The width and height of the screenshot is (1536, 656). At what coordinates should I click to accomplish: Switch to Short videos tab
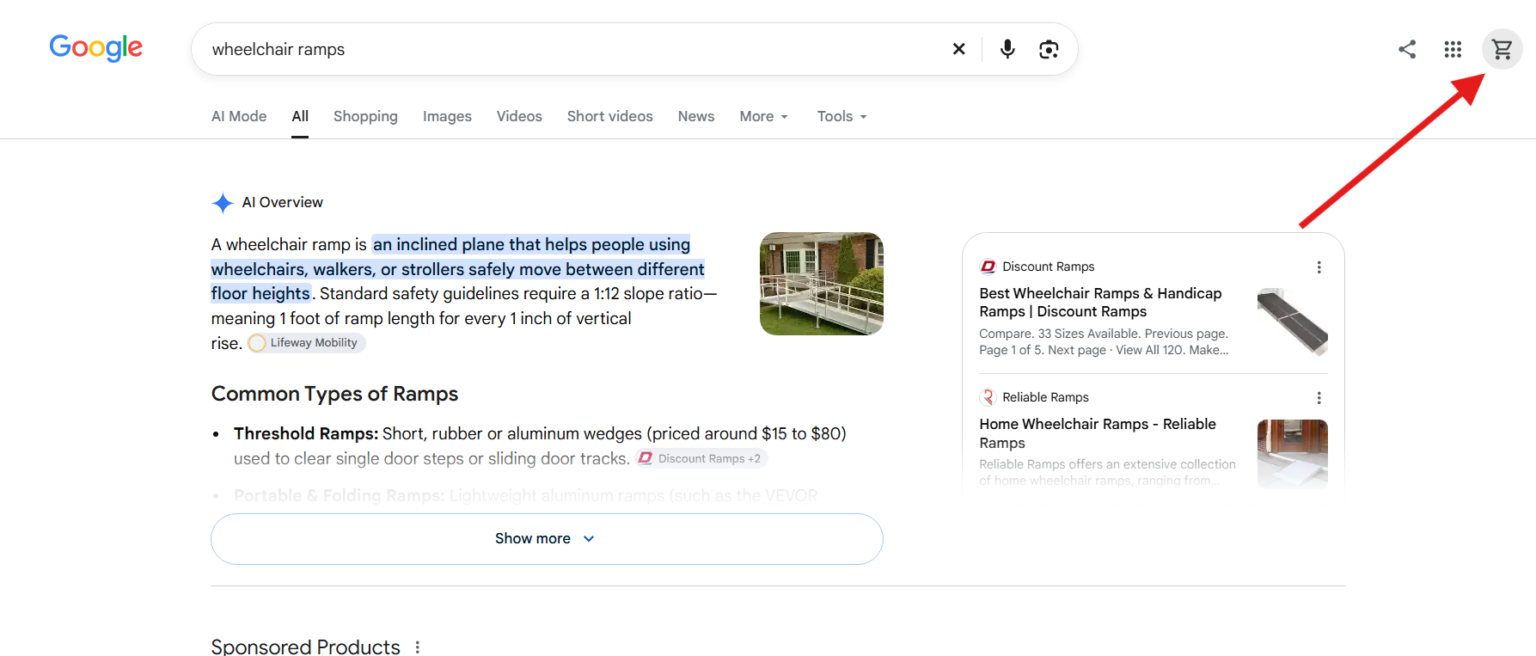pyautogui.click(x=610, y=116)
